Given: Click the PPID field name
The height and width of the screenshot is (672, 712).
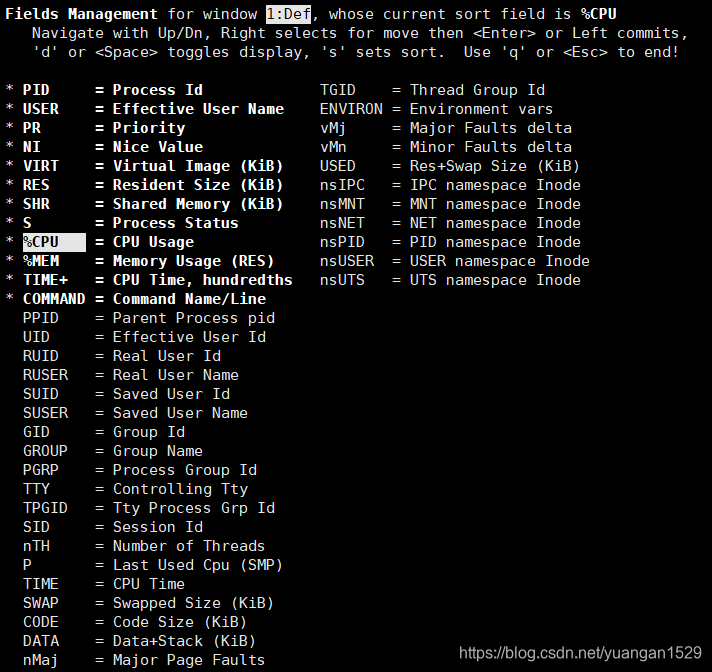Looking at the screenshot, I should tap(41, 318).
